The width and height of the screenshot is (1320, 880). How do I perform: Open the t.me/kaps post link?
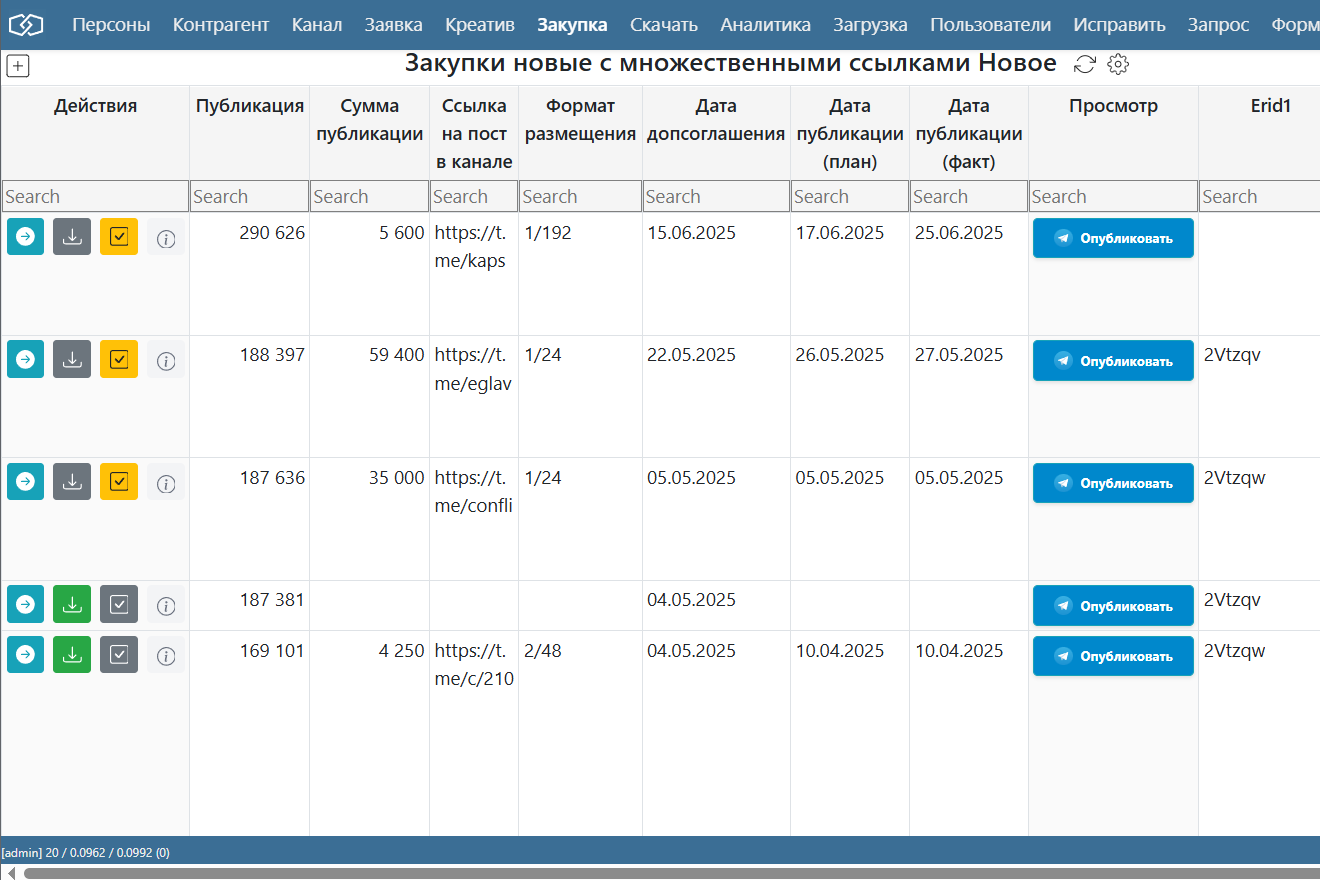(x=472, y=247)
